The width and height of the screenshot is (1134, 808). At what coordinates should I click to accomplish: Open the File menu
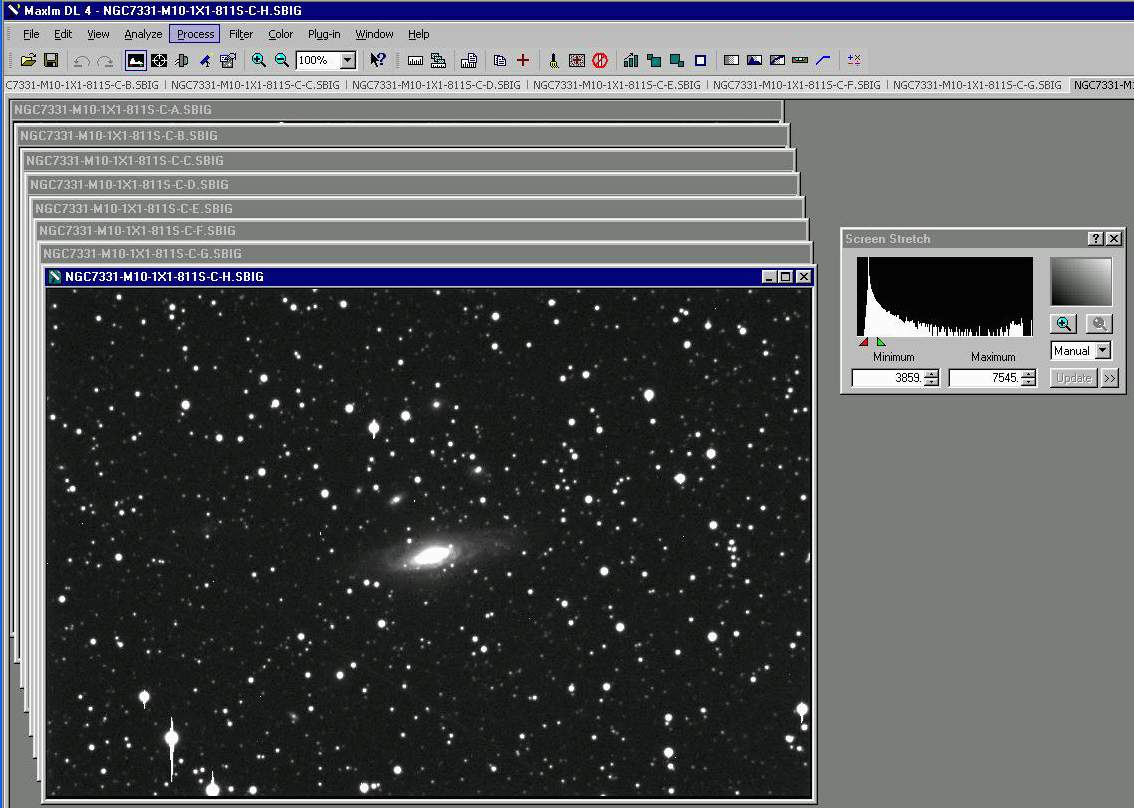31,34
